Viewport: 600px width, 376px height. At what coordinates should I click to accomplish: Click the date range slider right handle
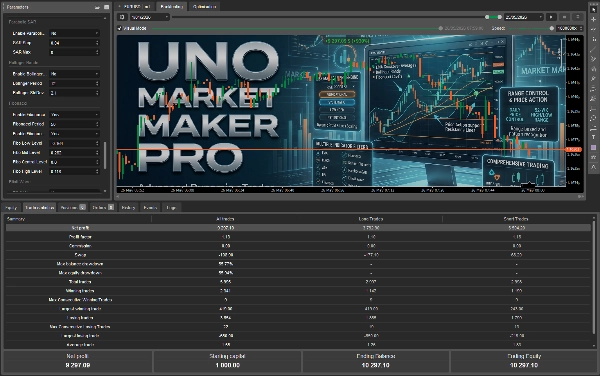point(499,17)
